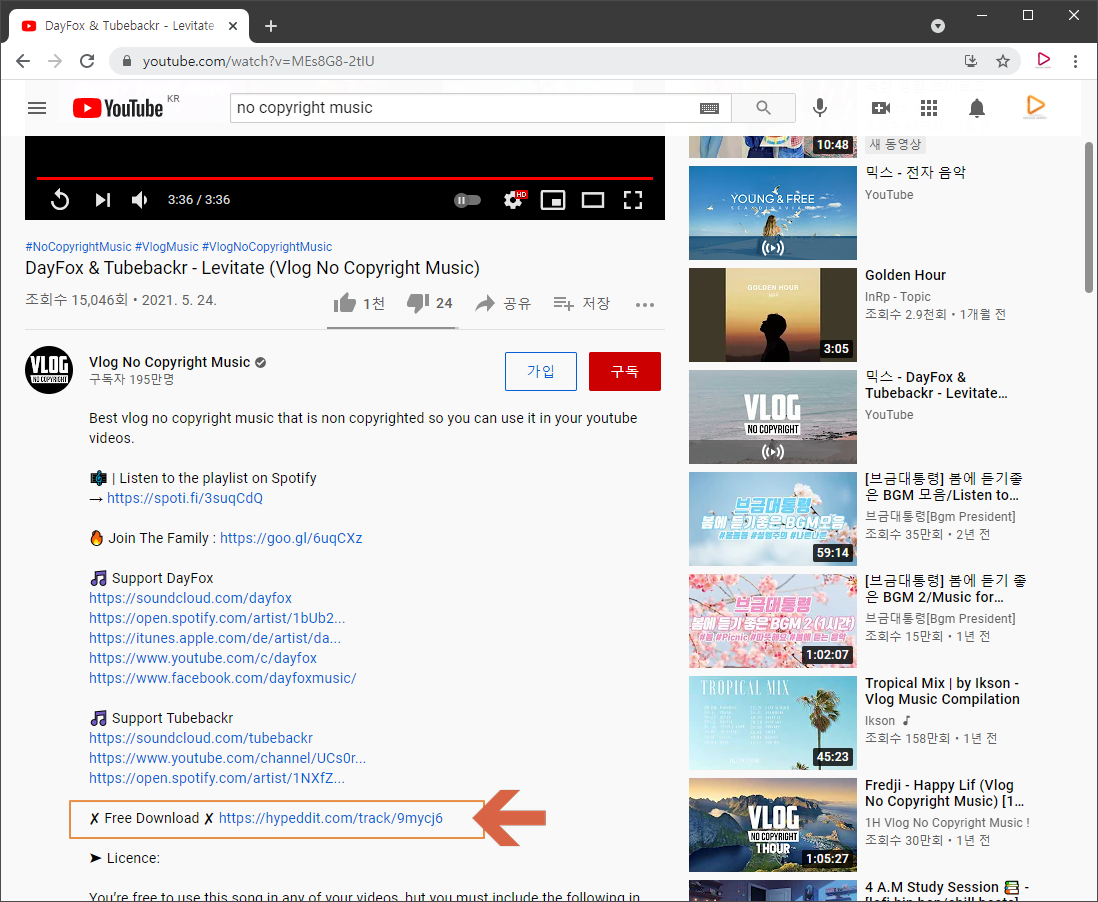
Task: Go to YouTube home via logo
Action: tap(118, 108)
